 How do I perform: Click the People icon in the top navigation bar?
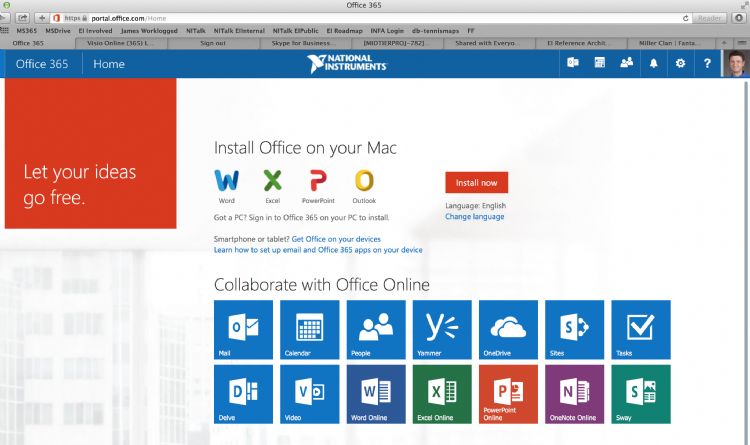pyautogui.click(x=627, y=63)
